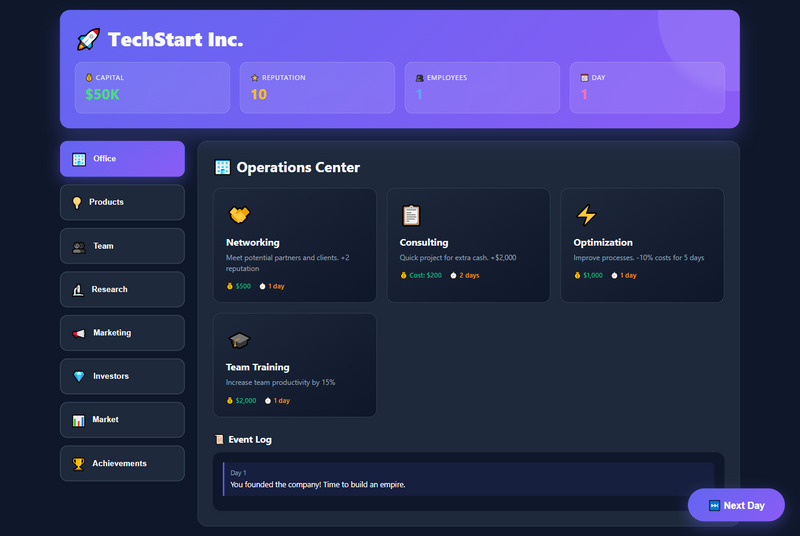Click the money bag icon beside the $500 cost
The width and height of the screenshot is (800, 536).
(230, 286)
